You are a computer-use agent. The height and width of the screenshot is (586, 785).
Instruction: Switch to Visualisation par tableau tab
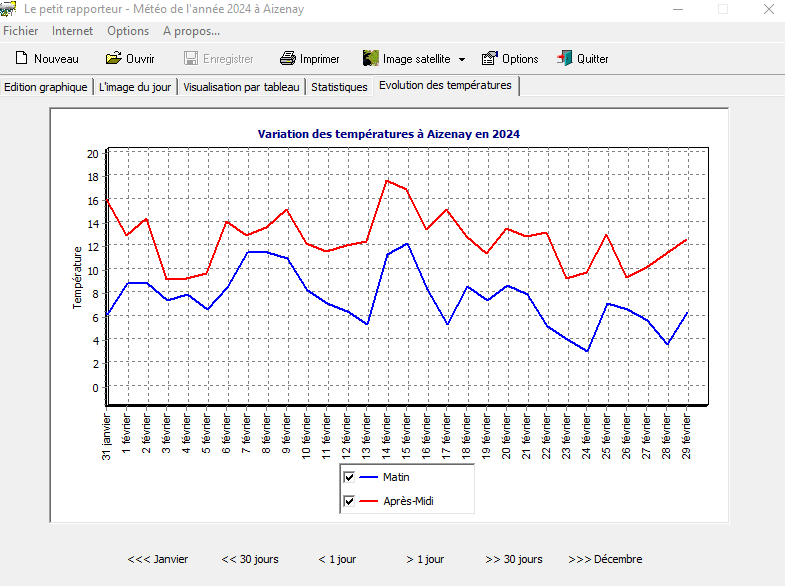[241, 87]
